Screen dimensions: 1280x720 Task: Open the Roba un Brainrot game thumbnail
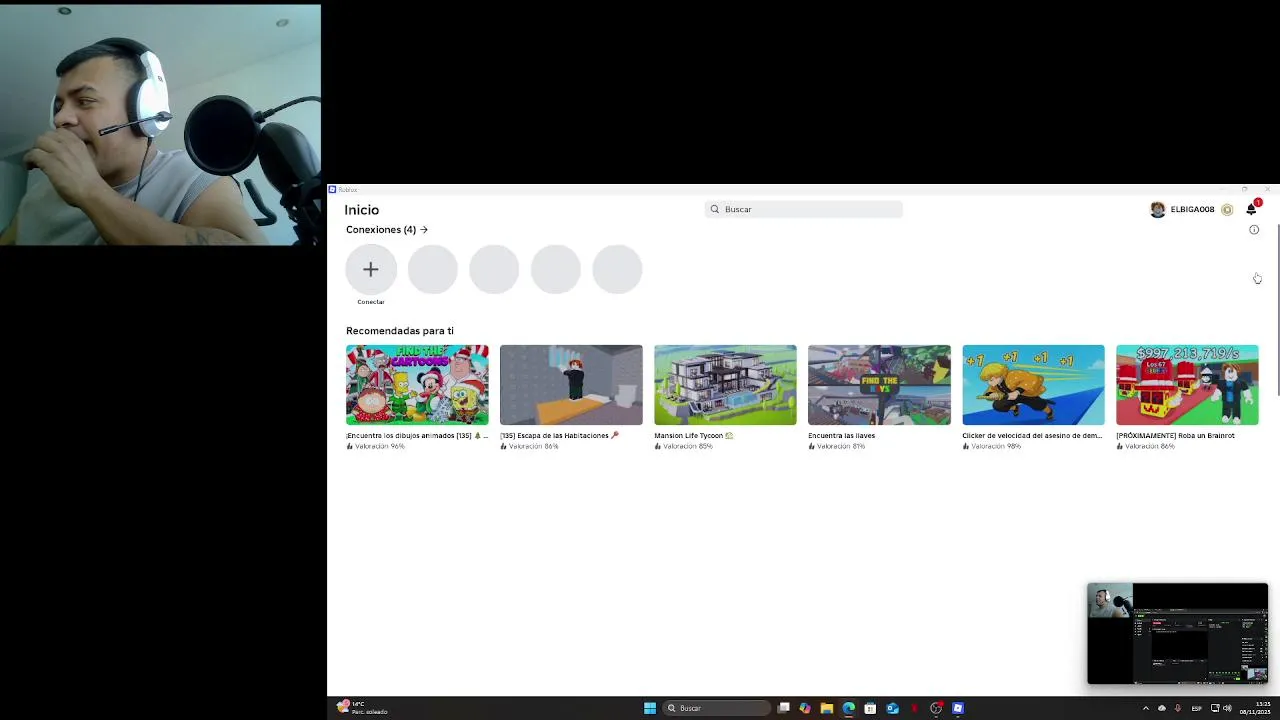click(1187, 385)
